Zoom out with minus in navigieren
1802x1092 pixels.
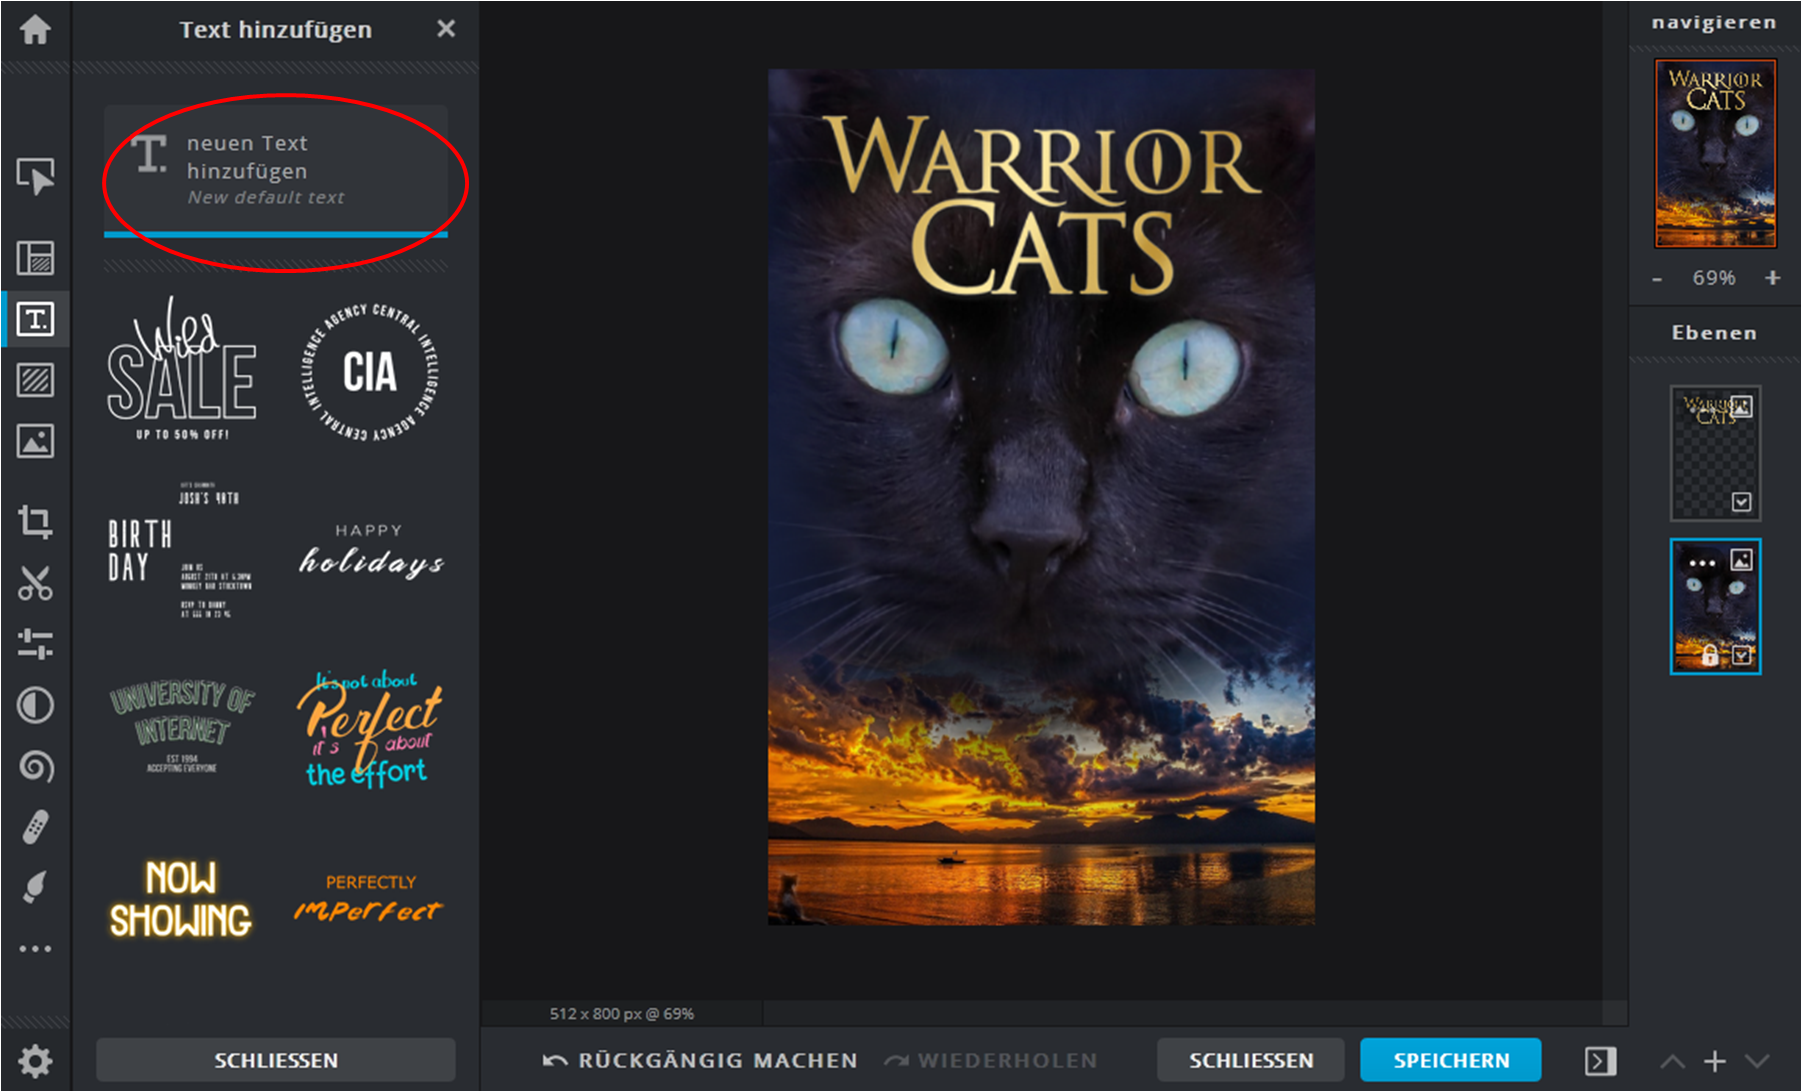(1657, 279)
